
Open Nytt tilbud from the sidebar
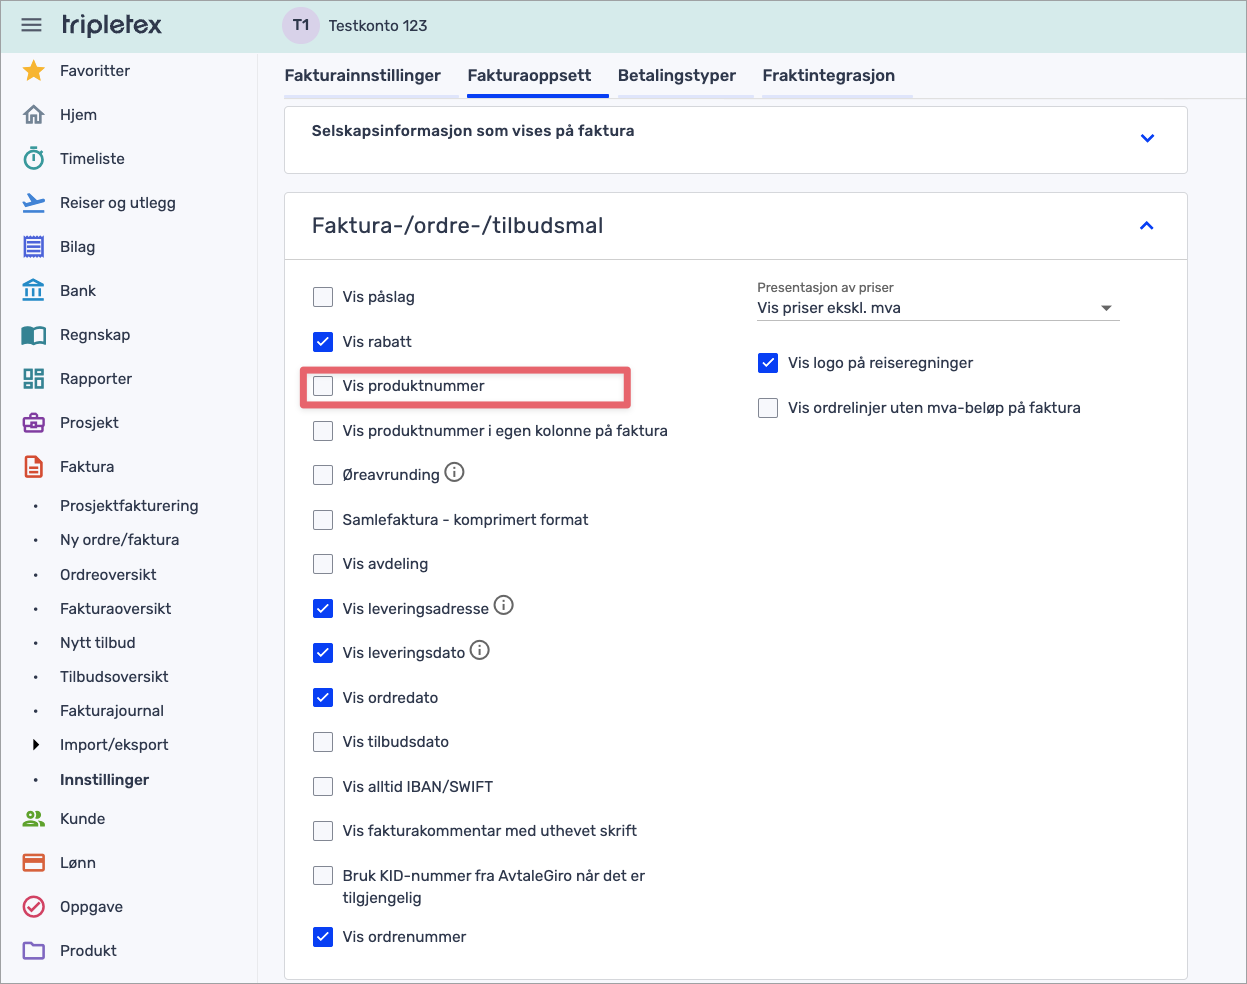[97, 642]
